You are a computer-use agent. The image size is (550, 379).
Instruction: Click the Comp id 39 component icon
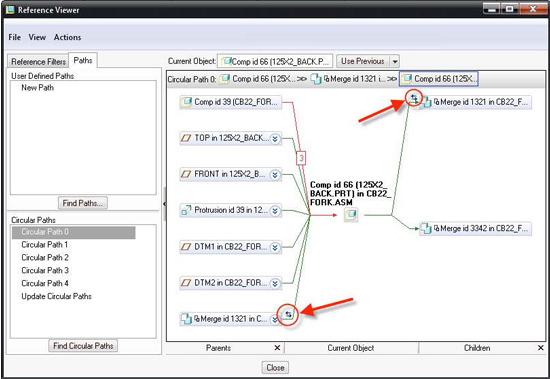point(187,102)
